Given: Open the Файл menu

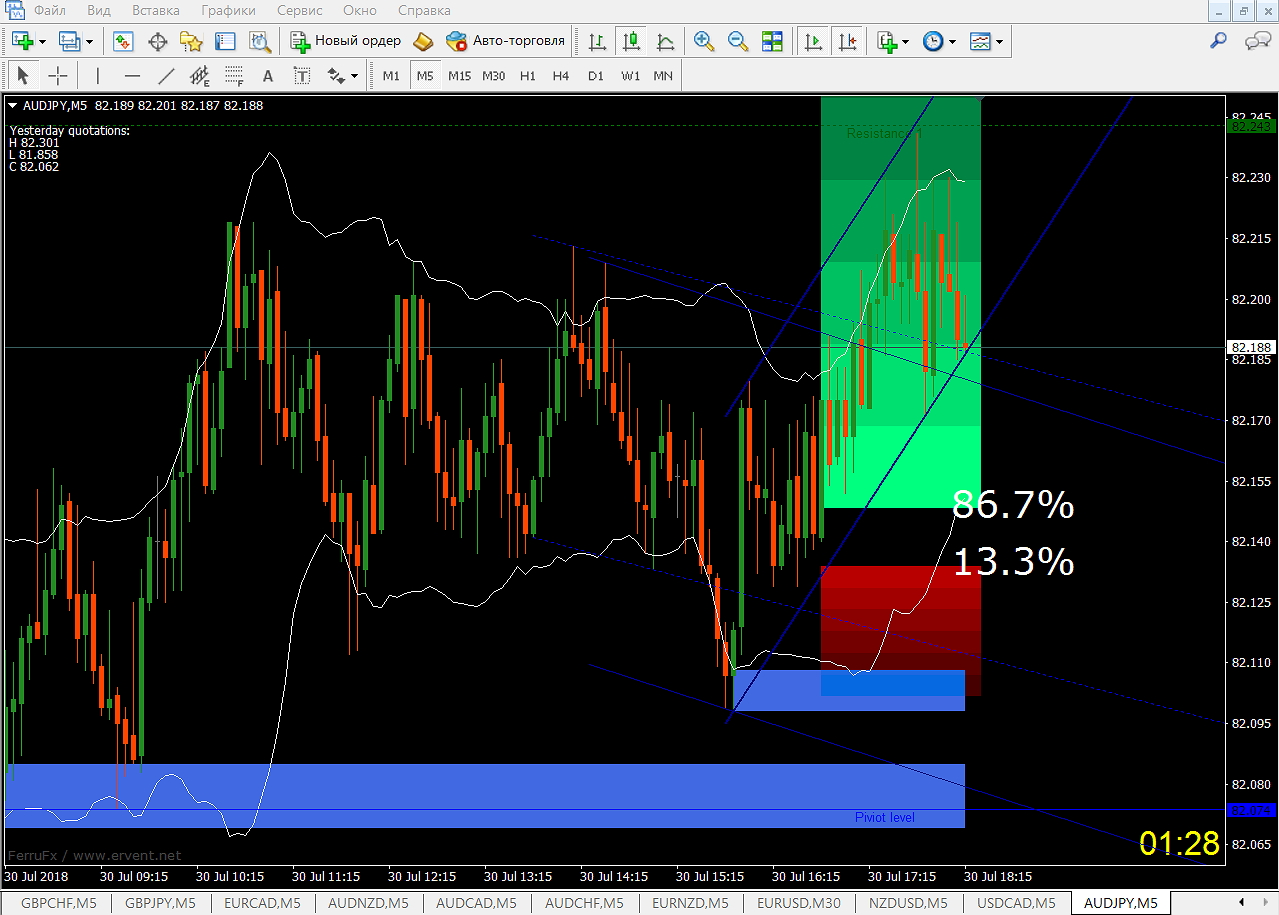Looking at the screenshot, I should point(49,11).
